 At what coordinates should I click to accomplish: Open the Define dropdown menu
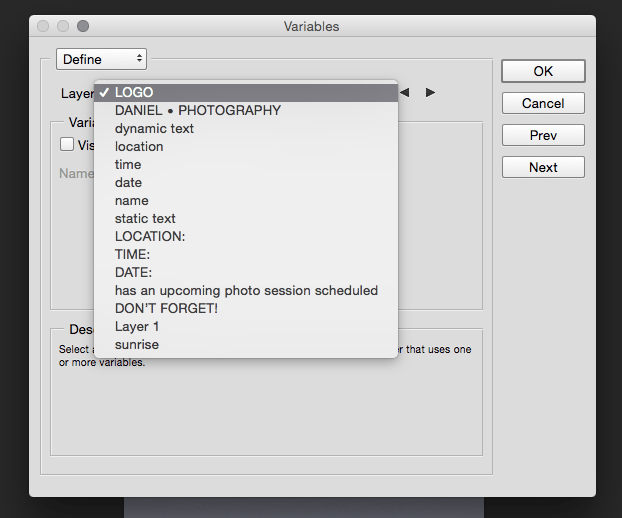[x=102, y=60]
